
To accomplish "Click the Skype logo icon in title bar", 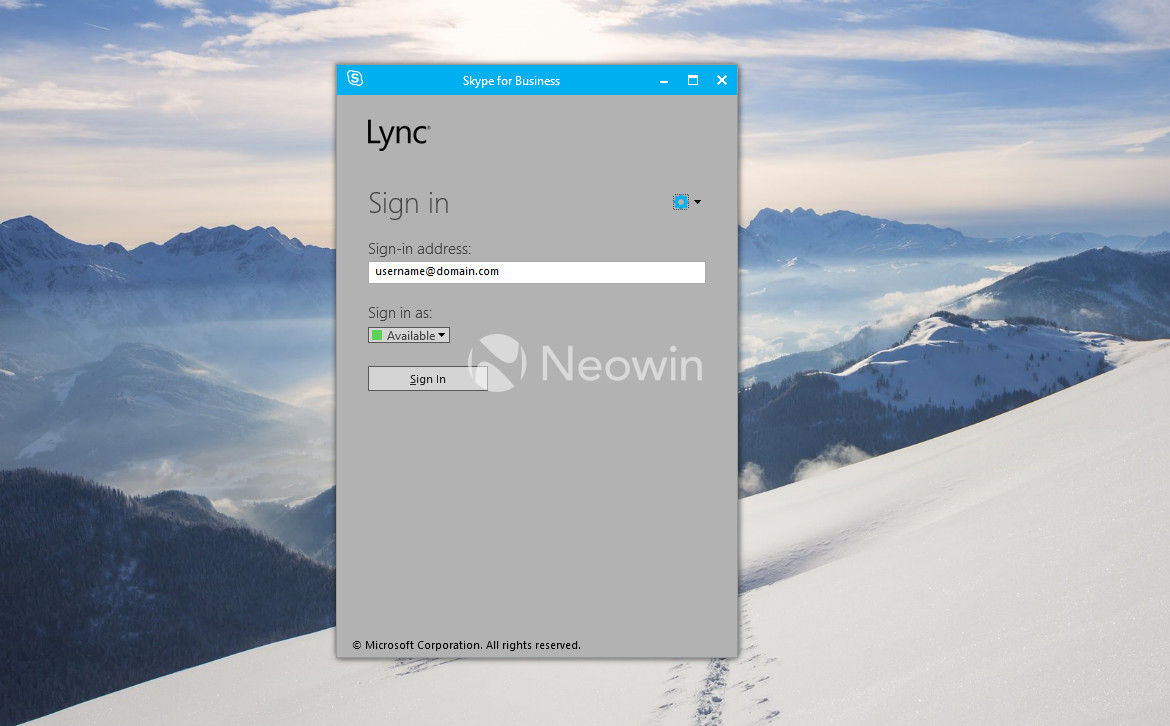I will click(x=355, y=78).
